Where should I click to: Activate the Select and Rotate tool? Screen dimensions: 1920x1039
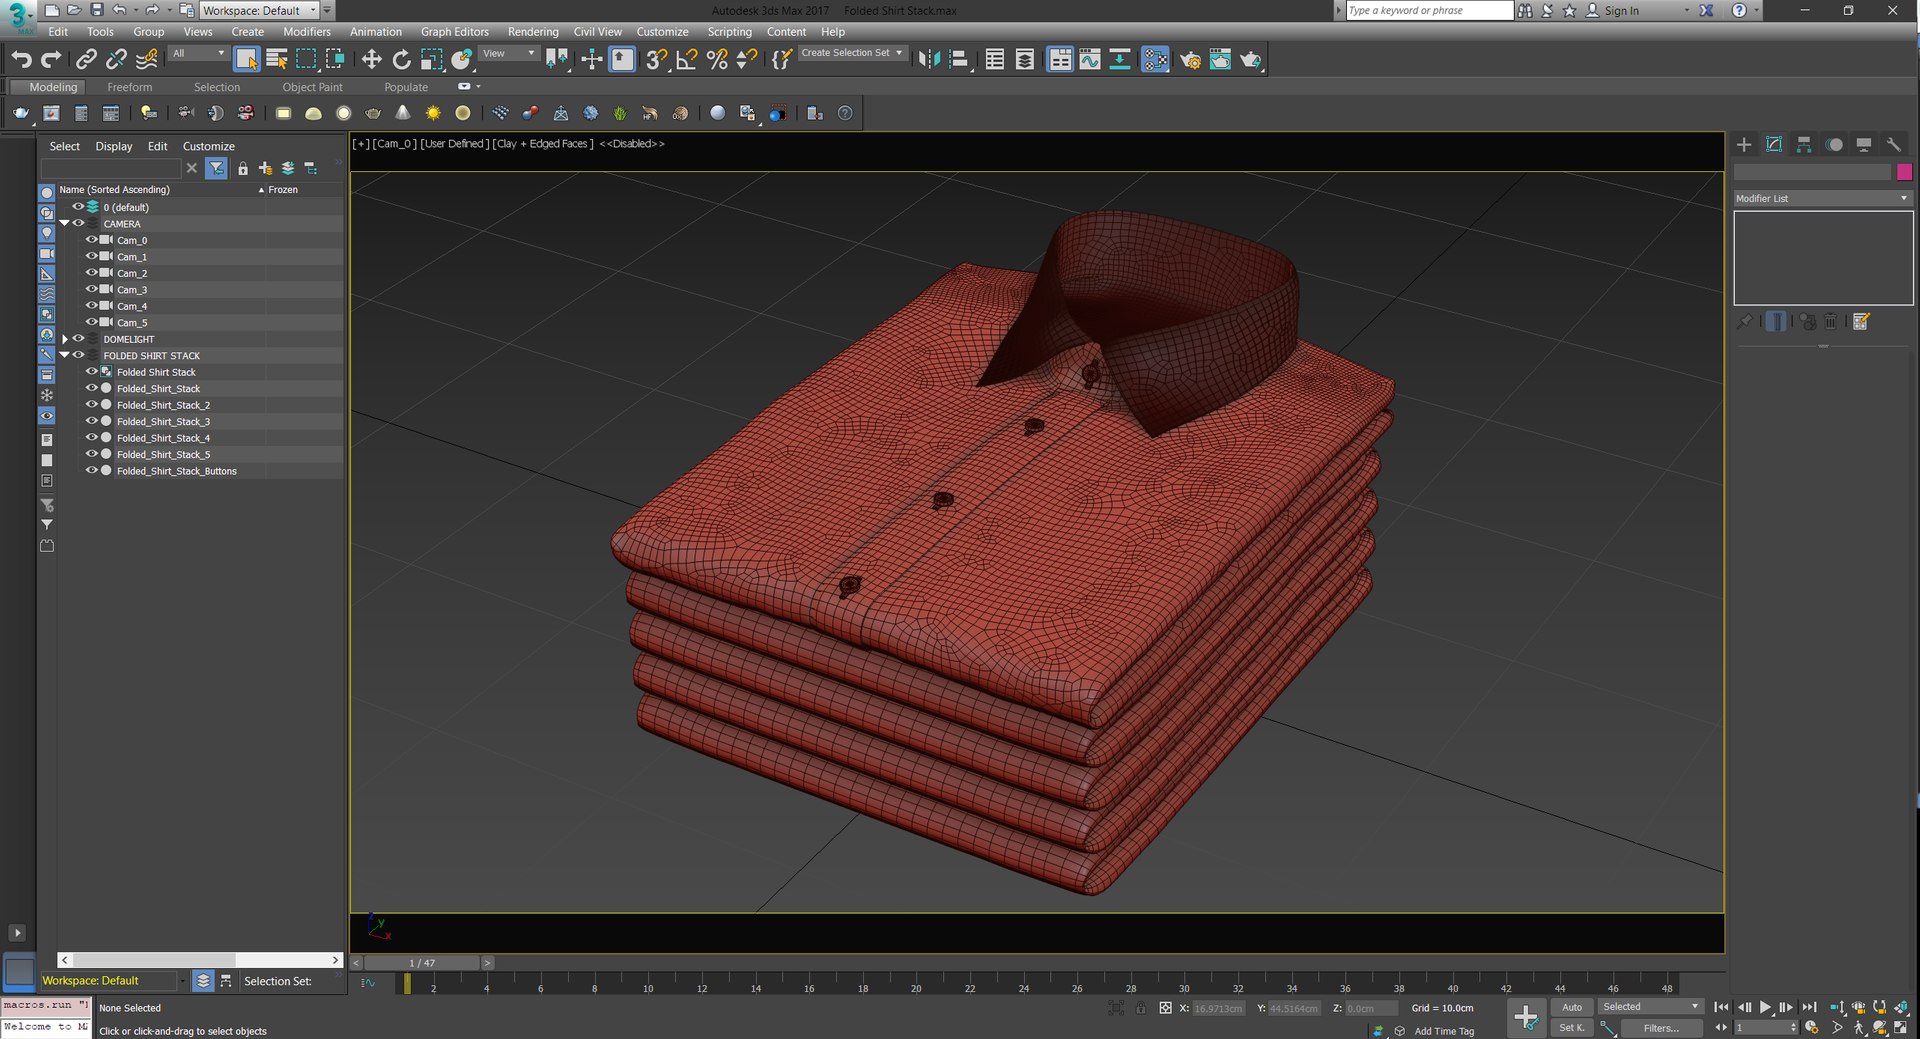401,60
